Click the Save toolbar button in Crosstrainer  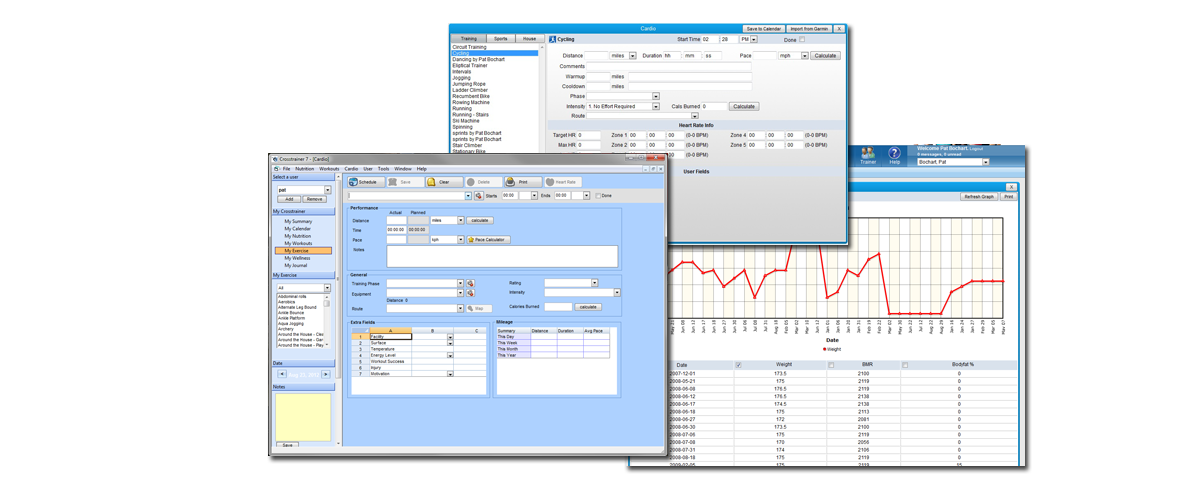click(405, 182)
